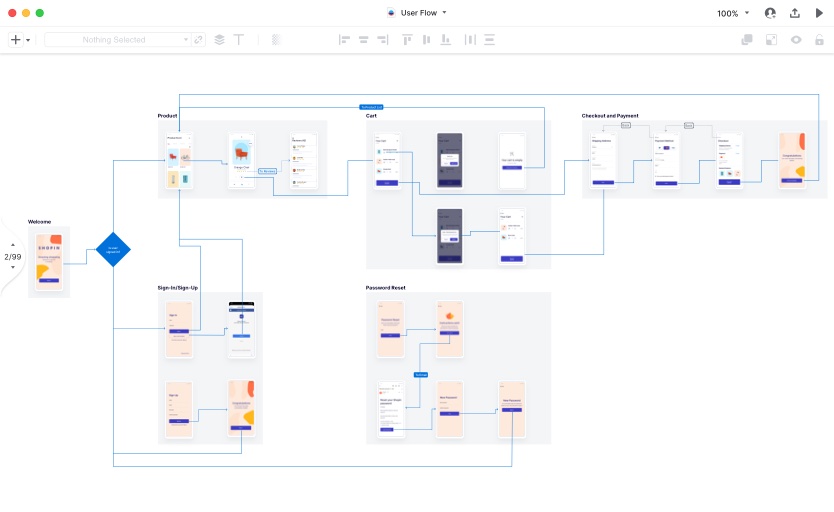Open the dropdown arrow beside the plus tool
The width and height of the screenshot is (834, 512).
(x=28, y=40)
